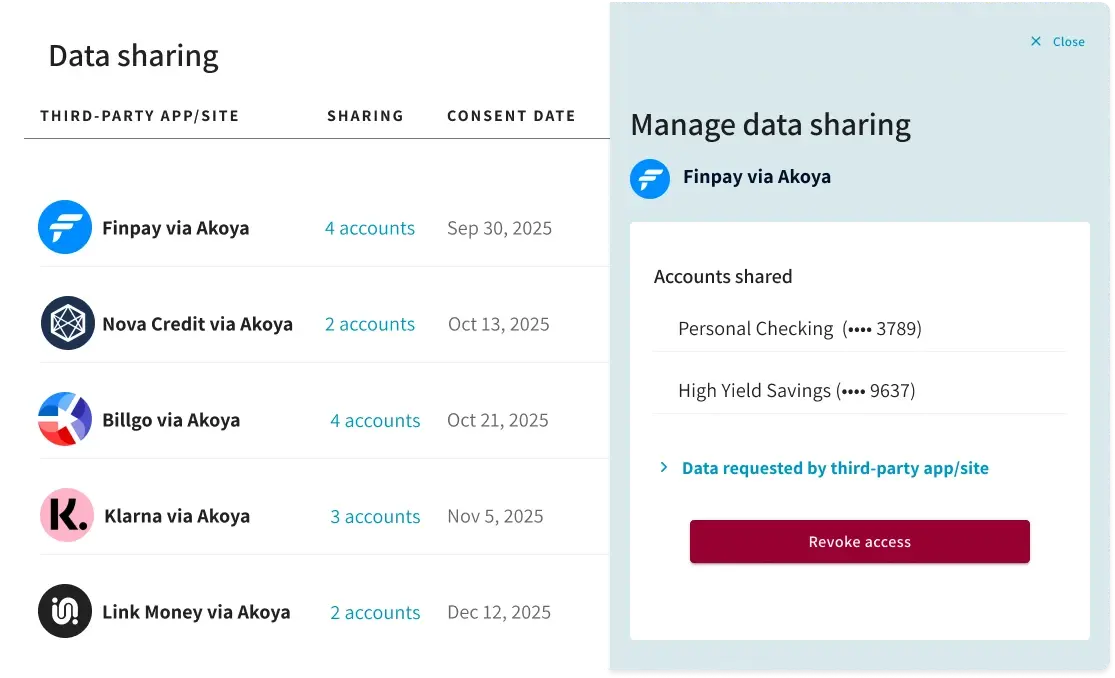Open Nova Credit's 2 accounts link
The height and width of the screenshot is (678, 1115).
click(370, 324)
